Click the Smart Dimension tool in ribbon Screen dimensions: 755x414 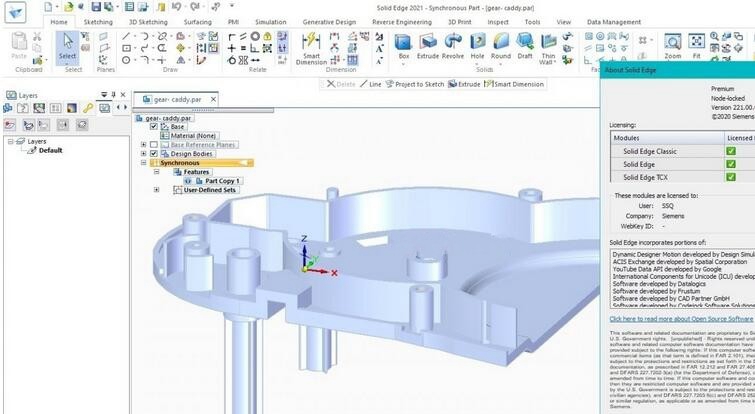[311, 49]
